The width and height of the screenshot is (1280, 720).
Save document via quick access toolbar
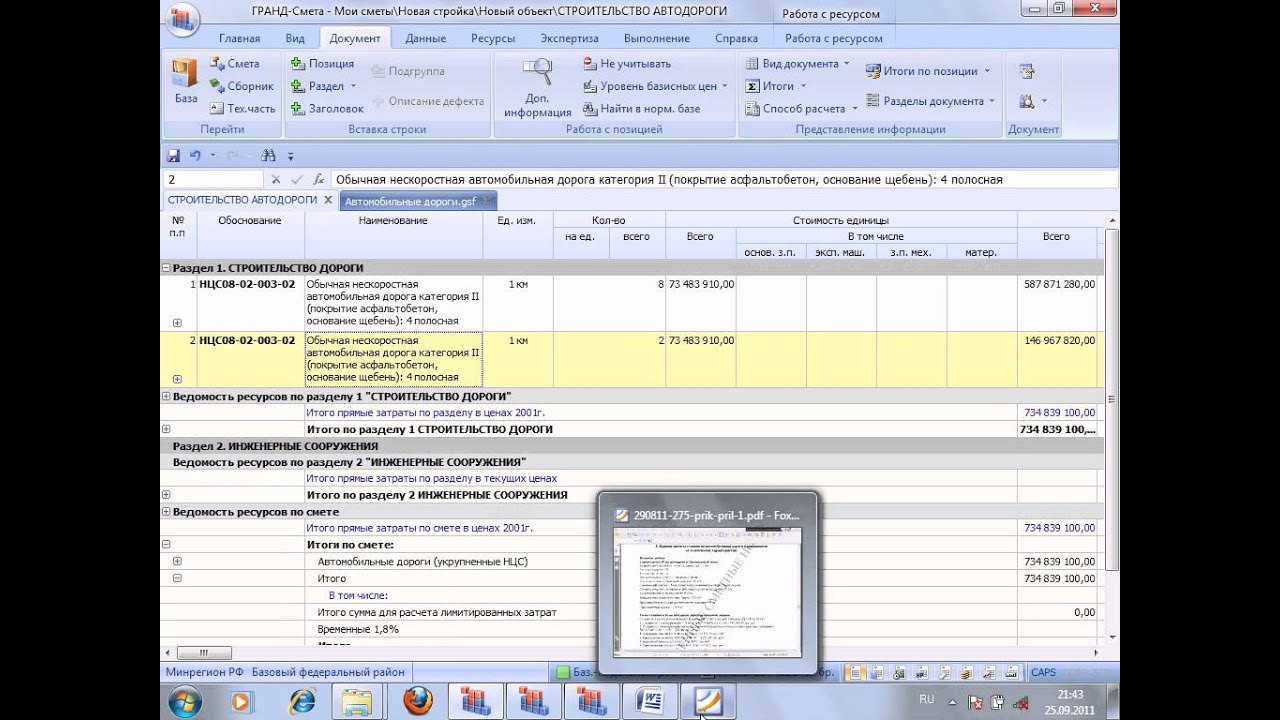[x=173, y=156]
